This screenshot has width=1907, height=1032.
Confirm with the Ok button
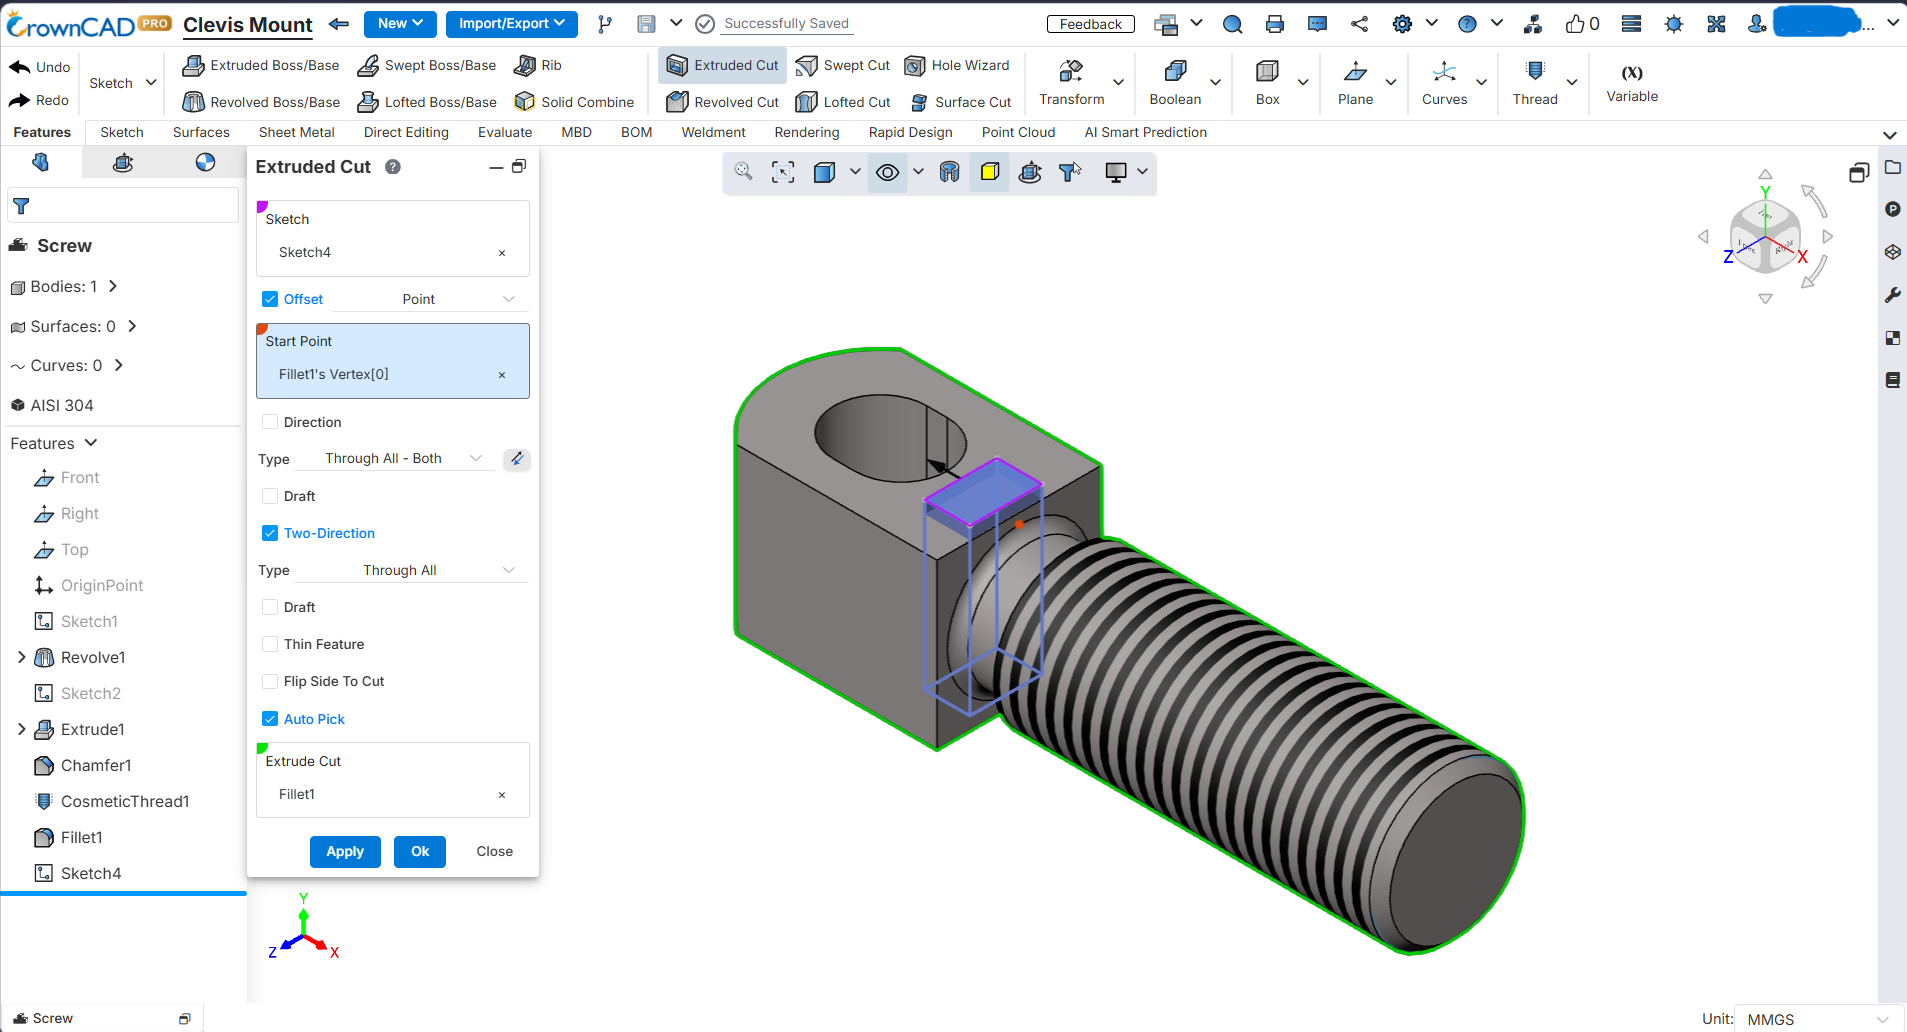click(420, 852)
